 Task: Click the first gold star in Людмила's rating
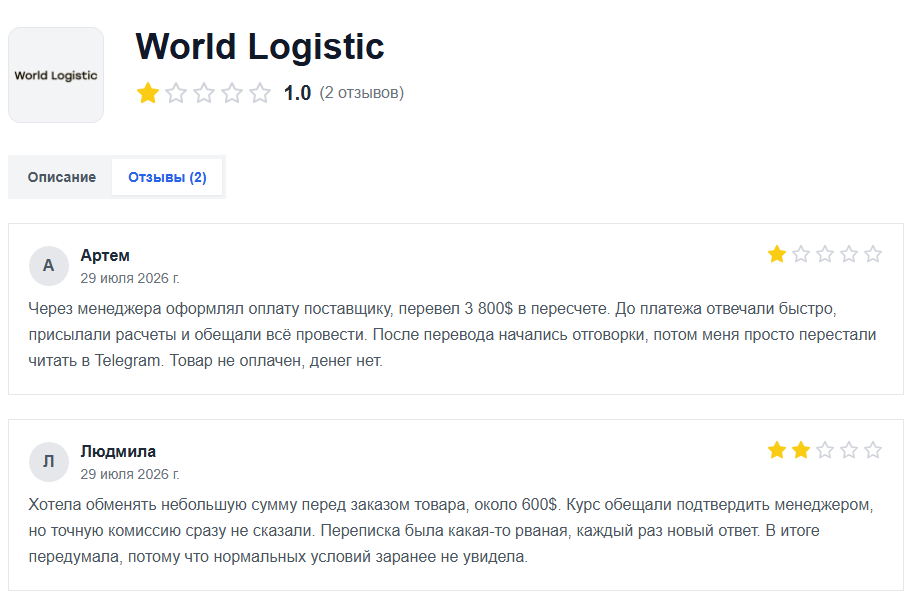tap(777, 450)
